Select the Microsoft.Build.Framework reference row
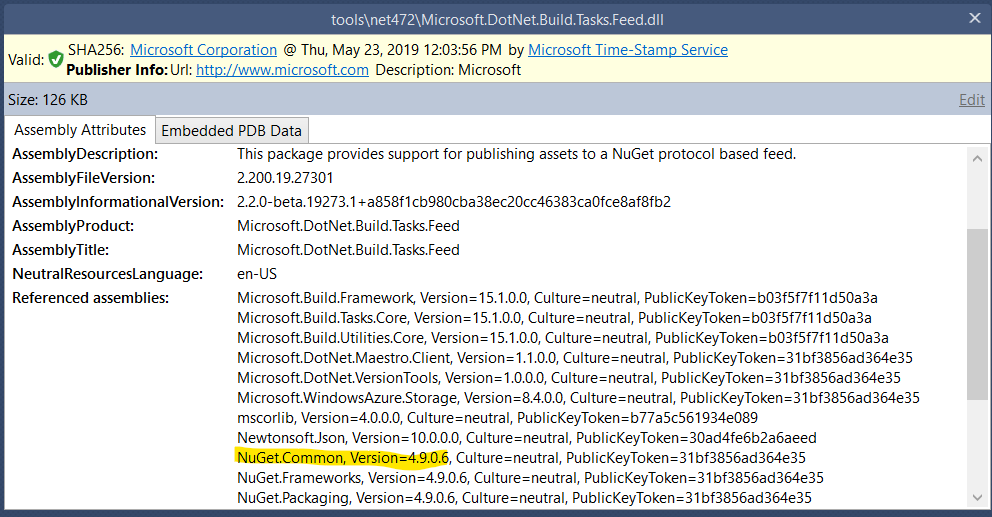This screenshot has width=992, height=517. (x=557, y=298)
